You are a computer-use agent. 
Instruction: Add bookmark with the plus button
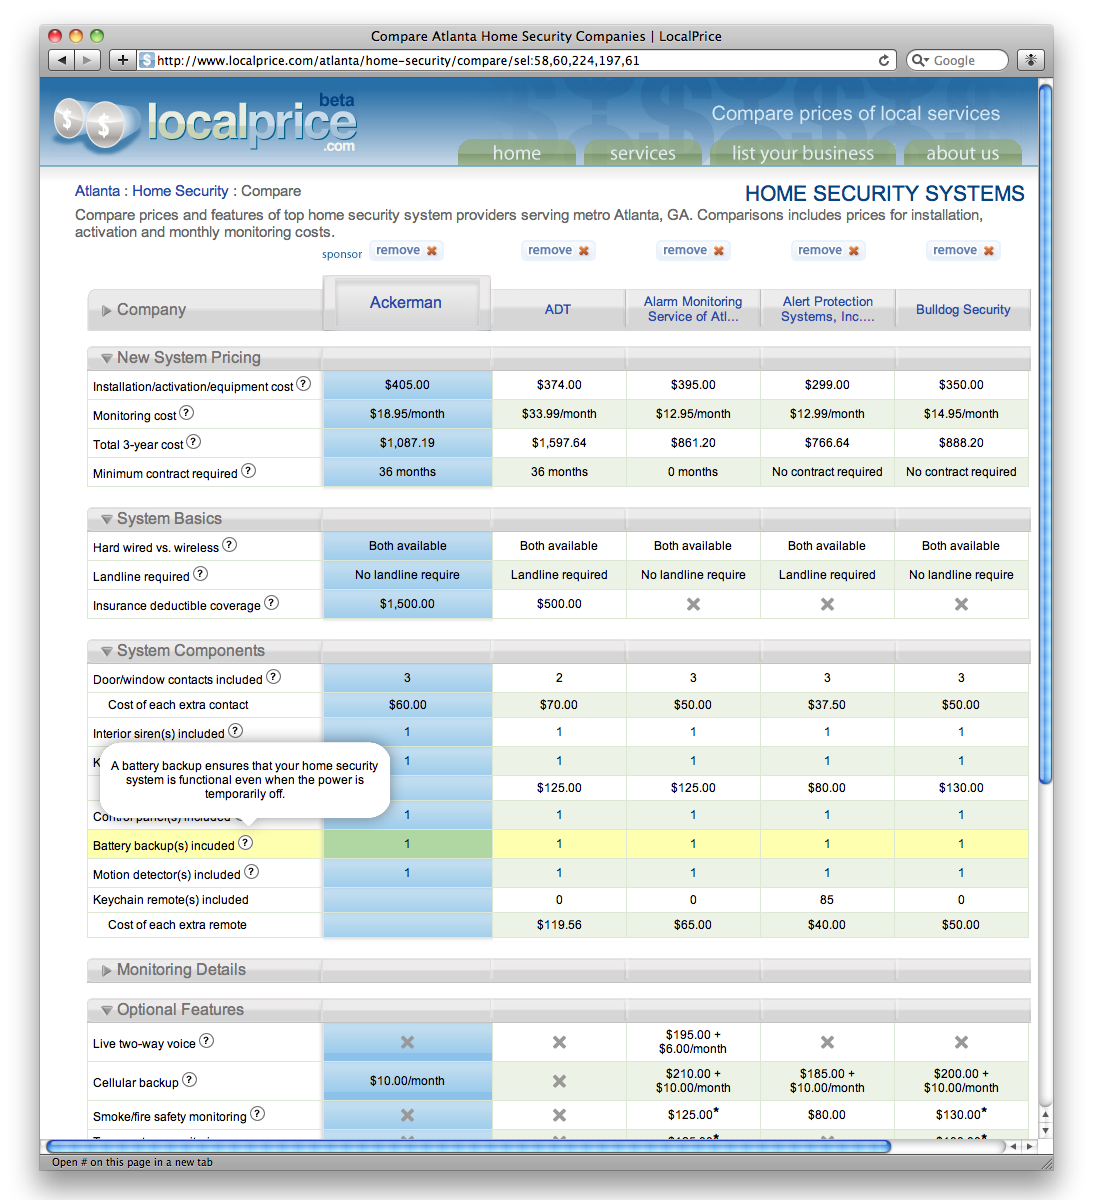[x=122, y=60]
